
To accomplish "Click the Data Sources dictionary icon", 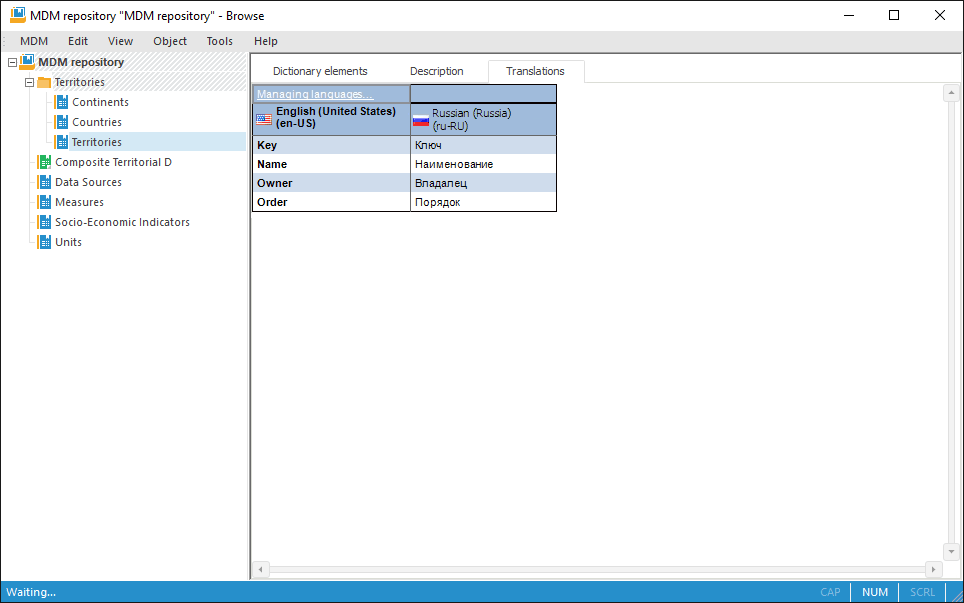I will 44,182.
